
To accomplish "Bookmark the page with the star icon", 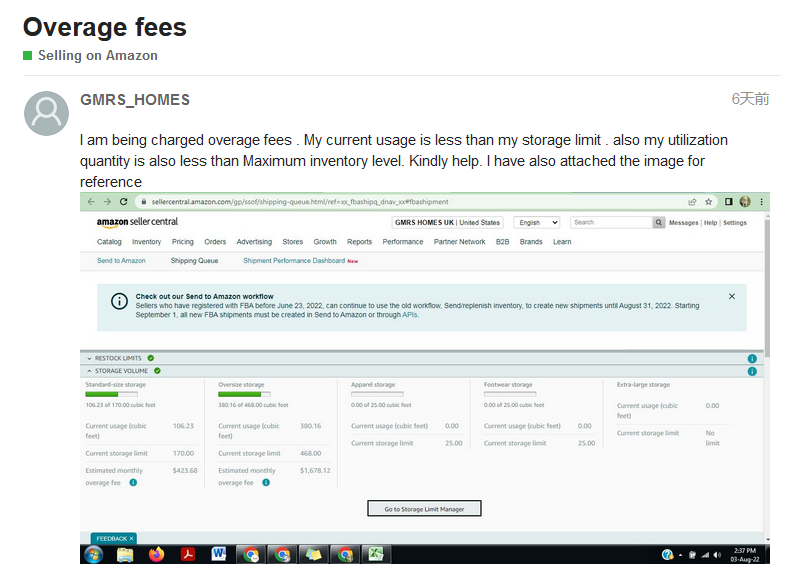I will 708,202.
